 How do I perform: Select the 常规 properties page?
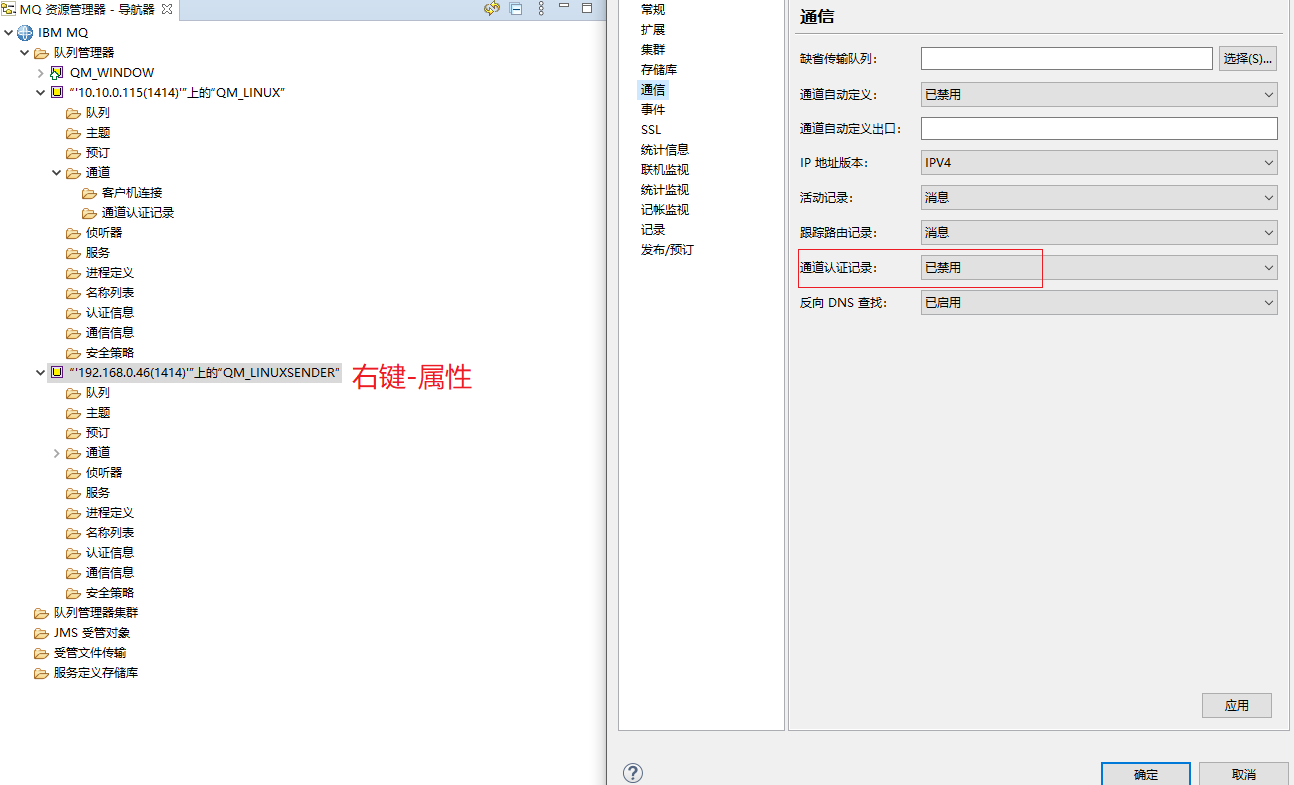(x=653, y=10)
